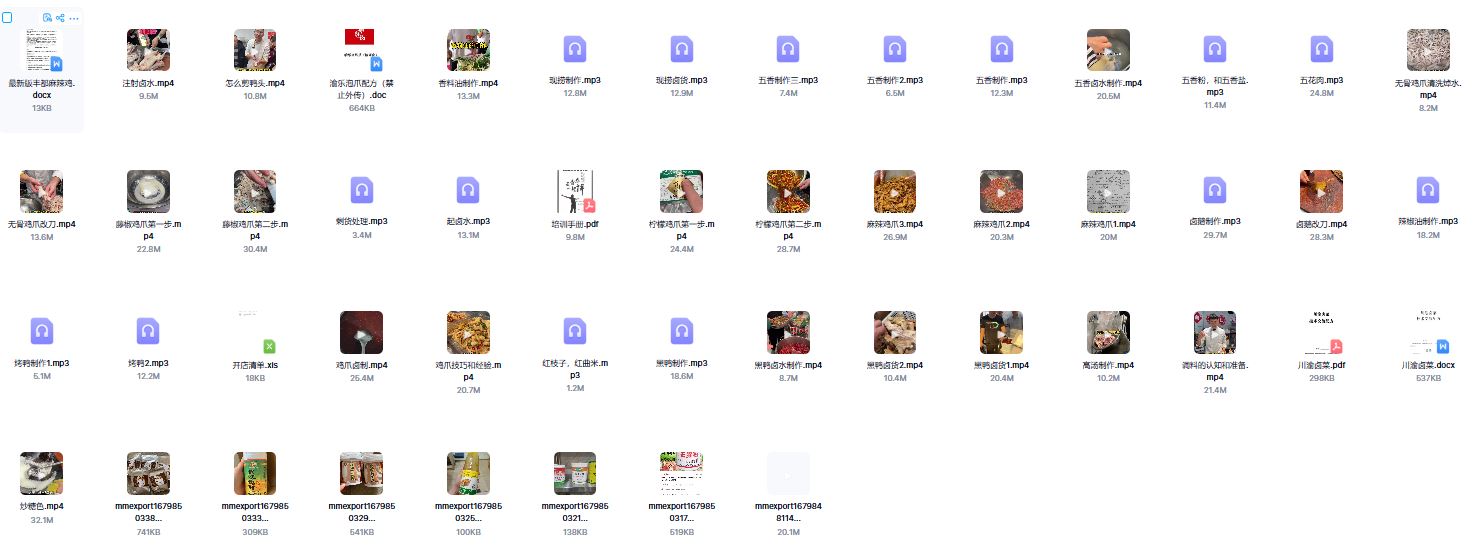Open the 培训手册.pdf document icon

pos(575,191)
